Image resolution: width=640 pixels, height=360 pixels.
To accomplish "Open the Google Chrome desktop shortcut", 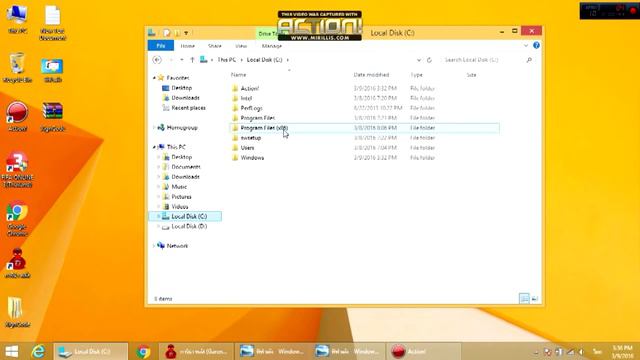I will pyautogui.click(x=17, y=219).
